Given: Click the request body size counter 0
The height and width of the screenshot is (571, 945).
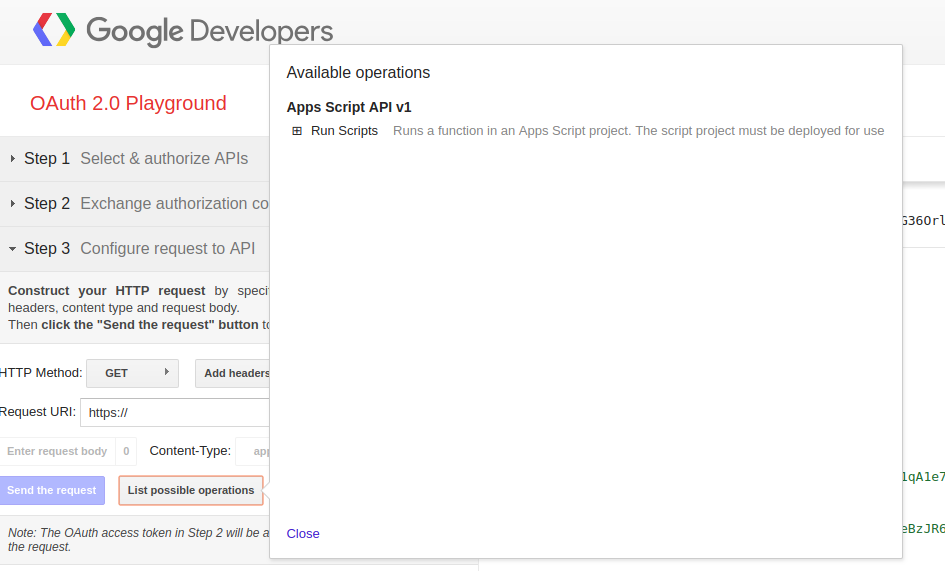Looking at the screenshot, I should 126,451.
